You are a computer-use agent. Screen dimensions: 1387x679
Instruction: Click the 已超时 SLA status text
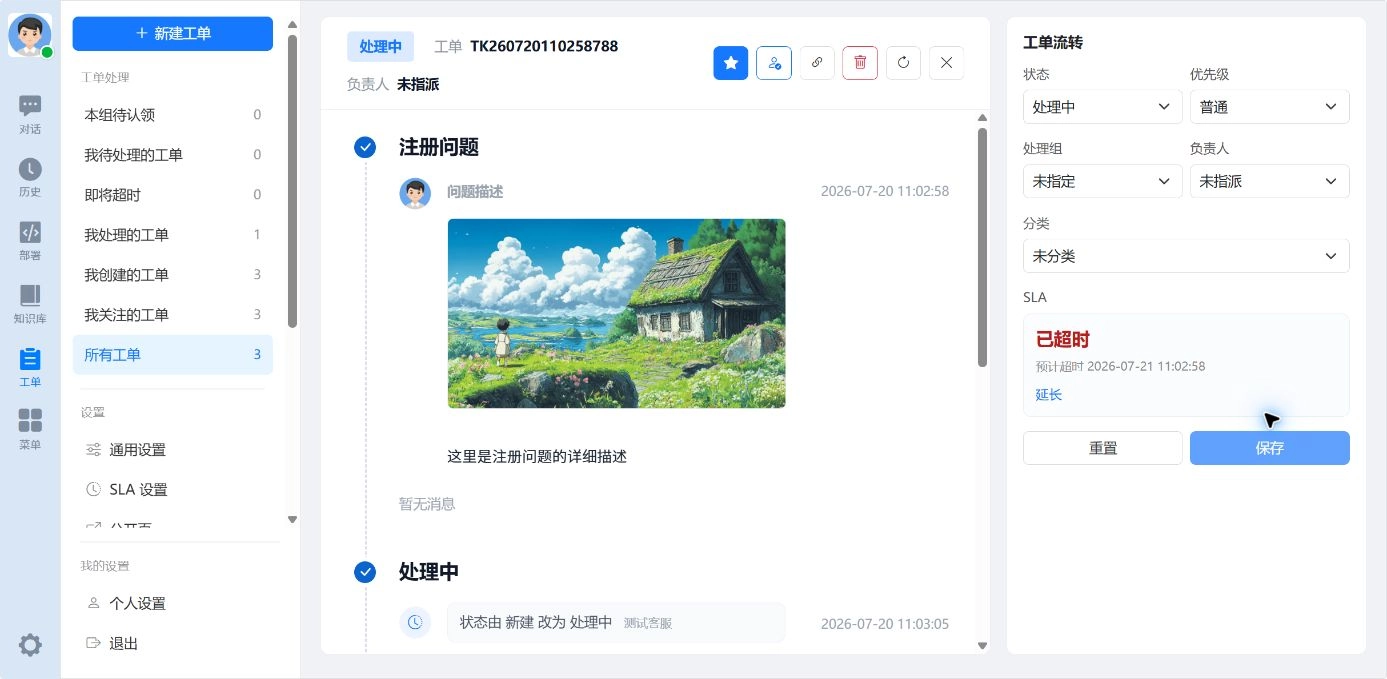pyautogui.click(x=1062, y=340)
